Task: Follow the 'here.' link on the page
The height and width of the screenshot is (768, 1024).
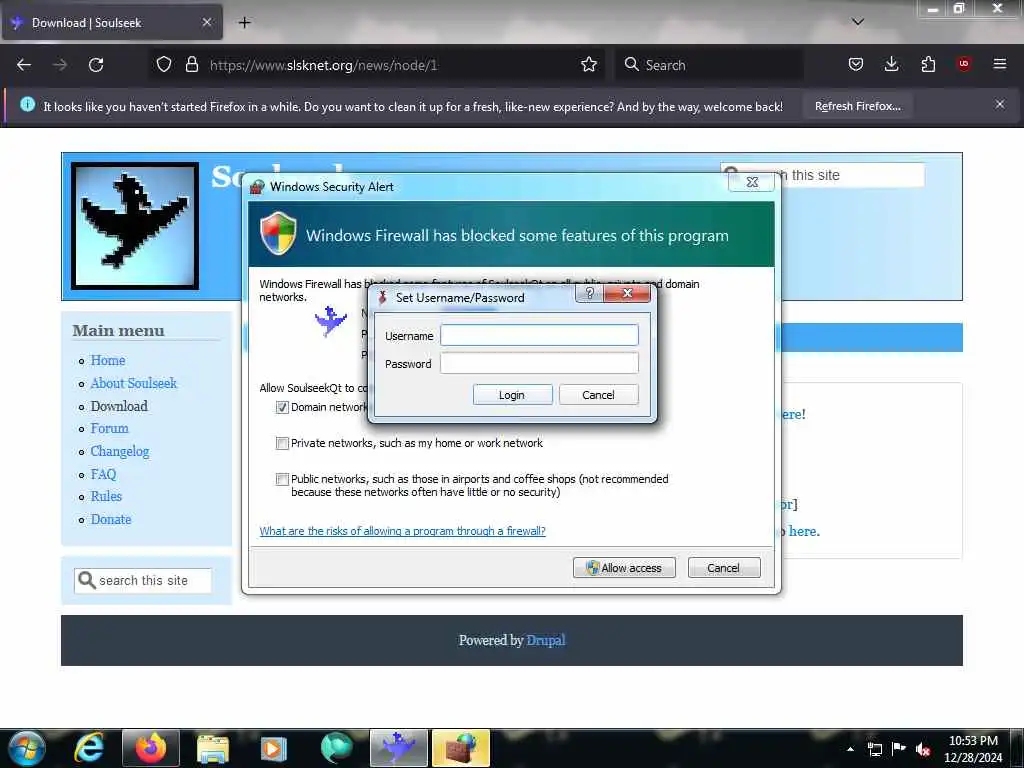Action: (804, 531)
